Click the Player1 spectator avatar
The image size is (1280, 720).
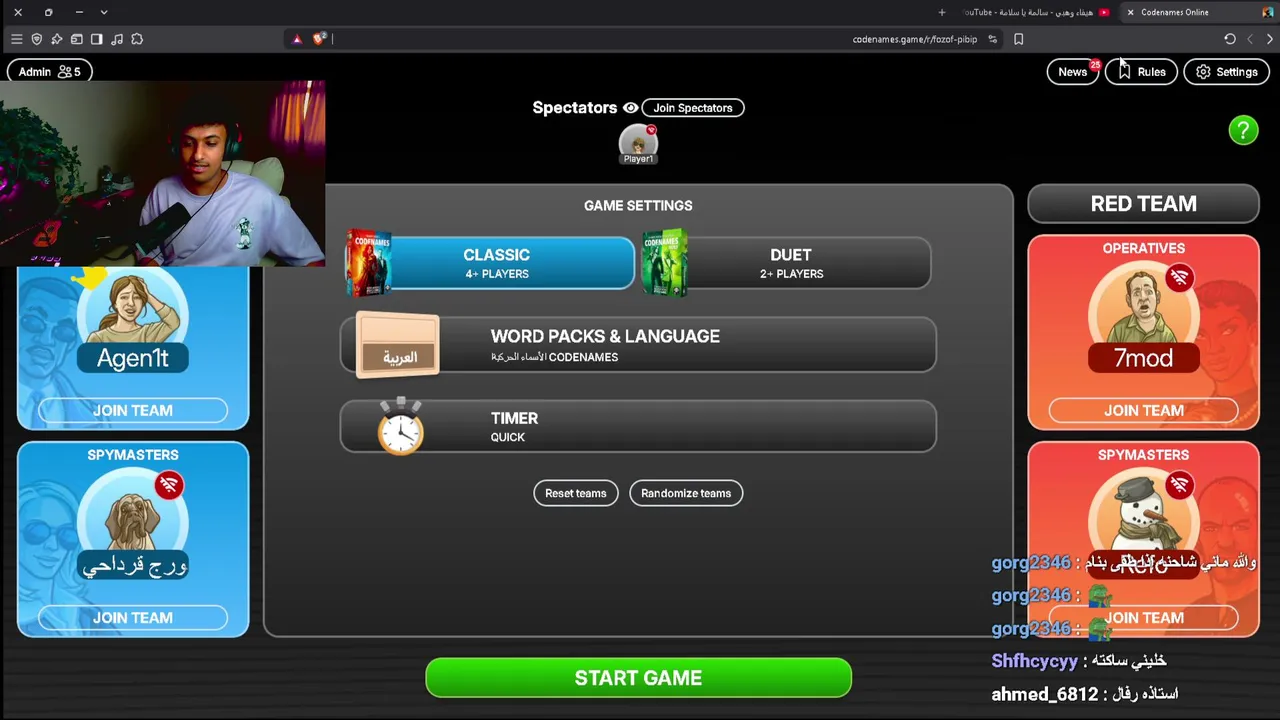click(638, 144)
